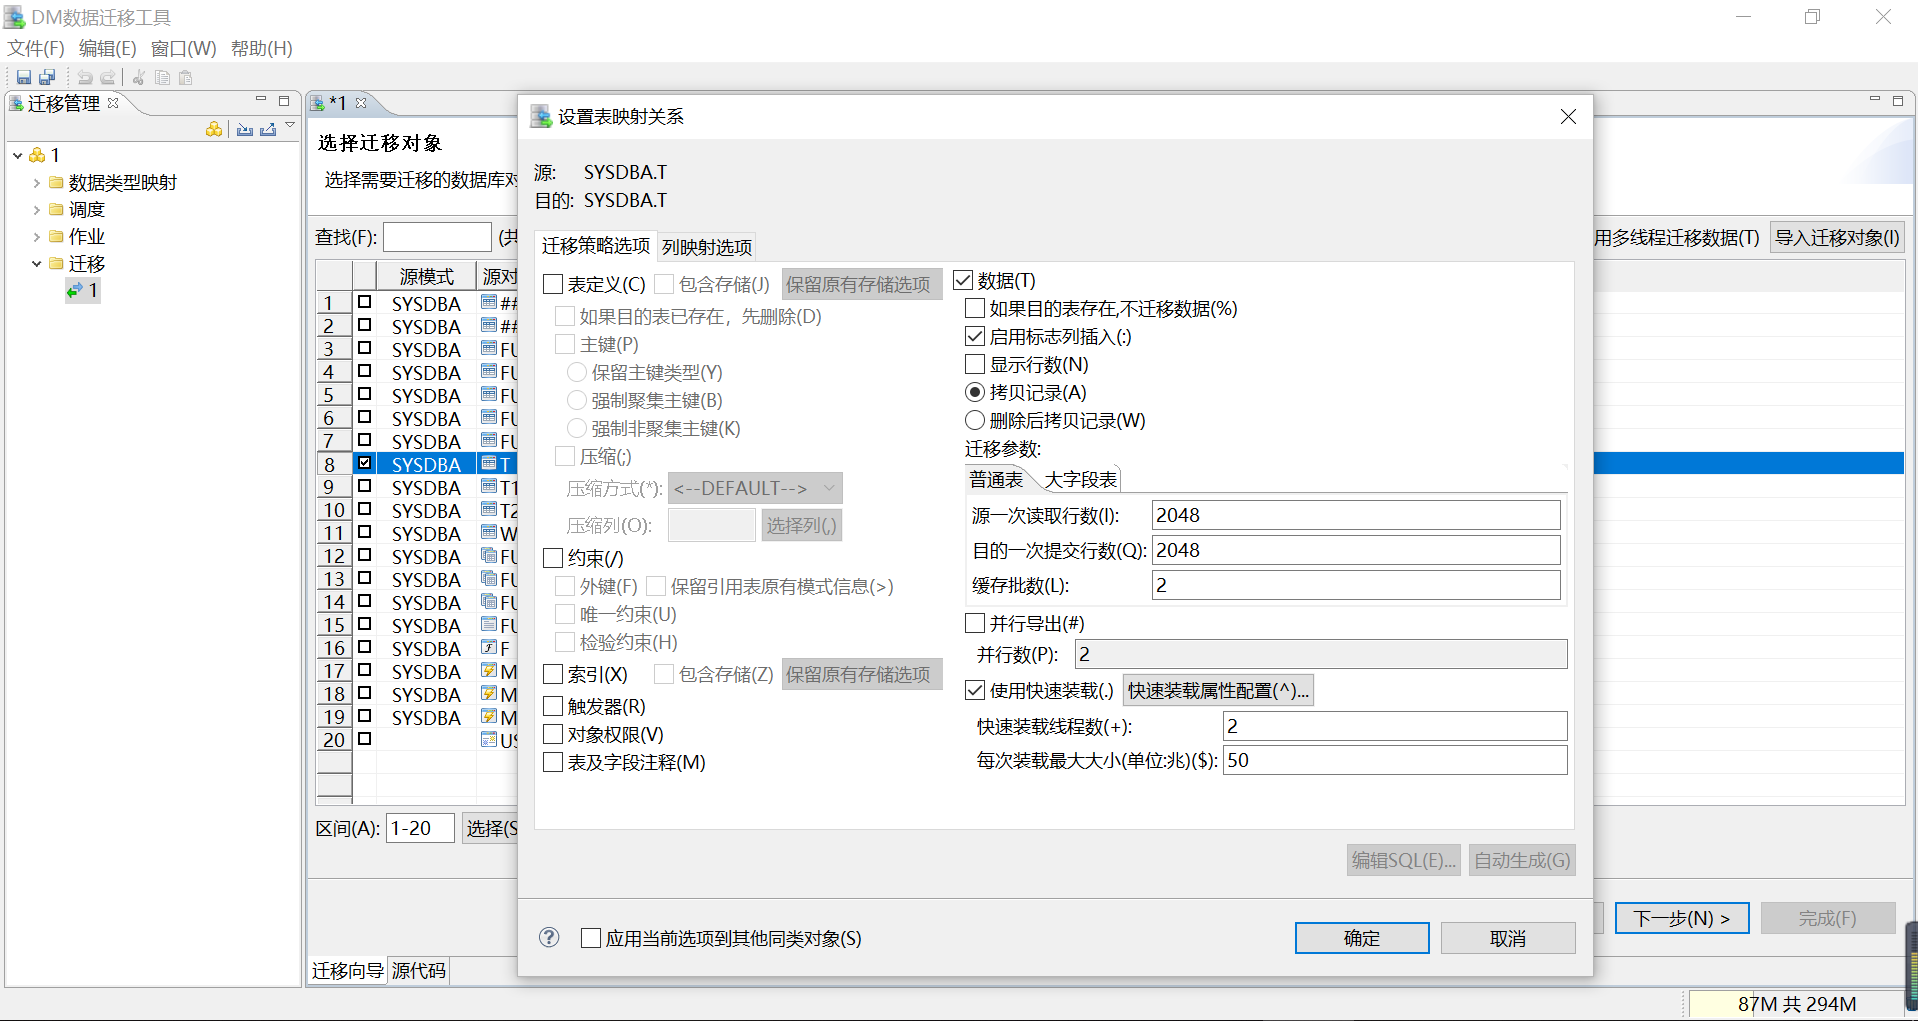This screenshot has height=1021, width=1918.
Task: Select the migration item 1 under 迁移
Action: pyautogui.click(x=83, y=291)
